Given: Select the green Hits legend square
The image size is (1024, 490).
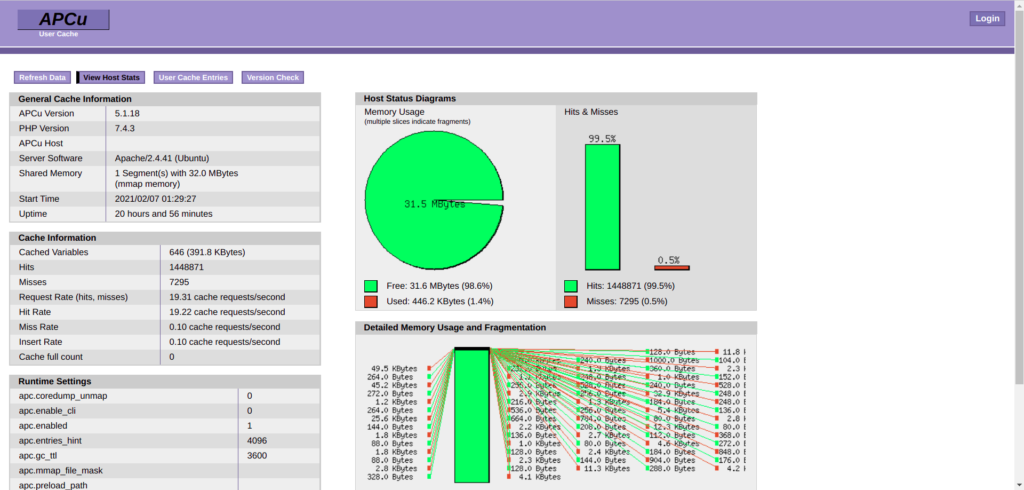Looking at the screenshot, I should (x=570, y=286).
